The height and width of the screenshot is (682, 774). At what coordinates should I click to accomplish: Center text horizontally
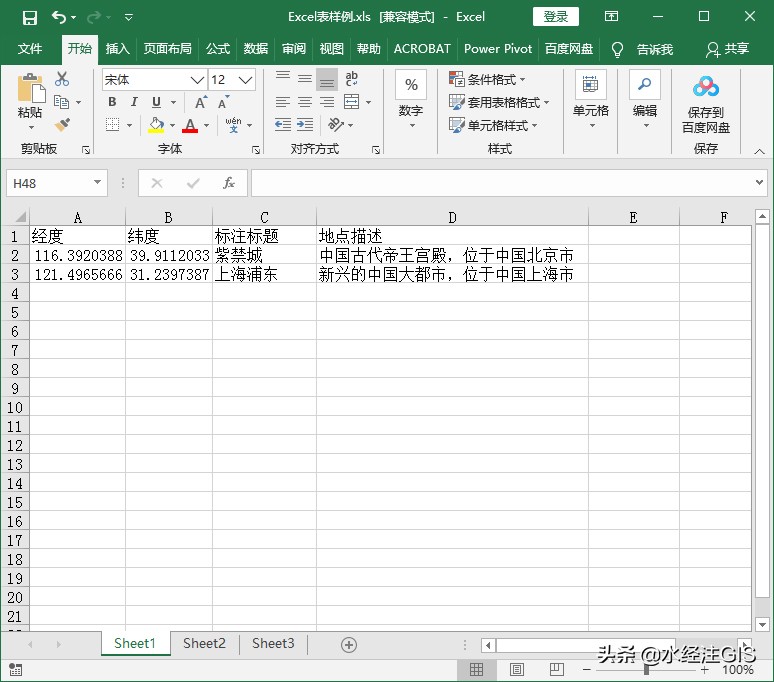point(305,102)
